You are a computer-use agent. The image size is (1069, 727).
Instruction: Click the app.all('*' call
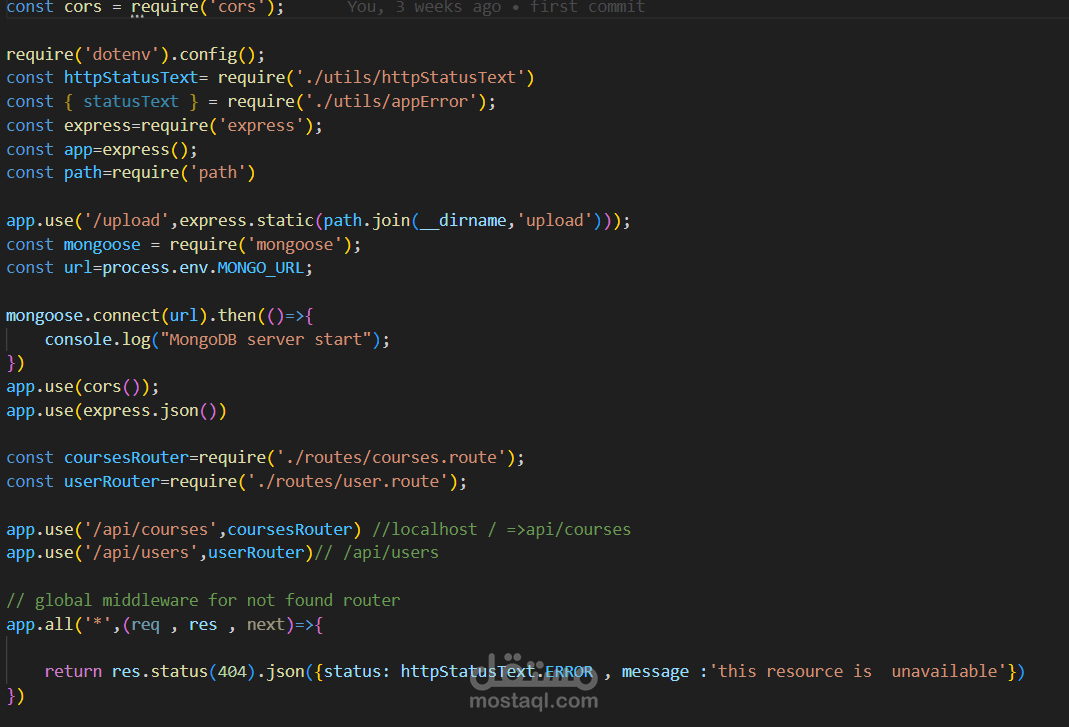coord(59,625)
